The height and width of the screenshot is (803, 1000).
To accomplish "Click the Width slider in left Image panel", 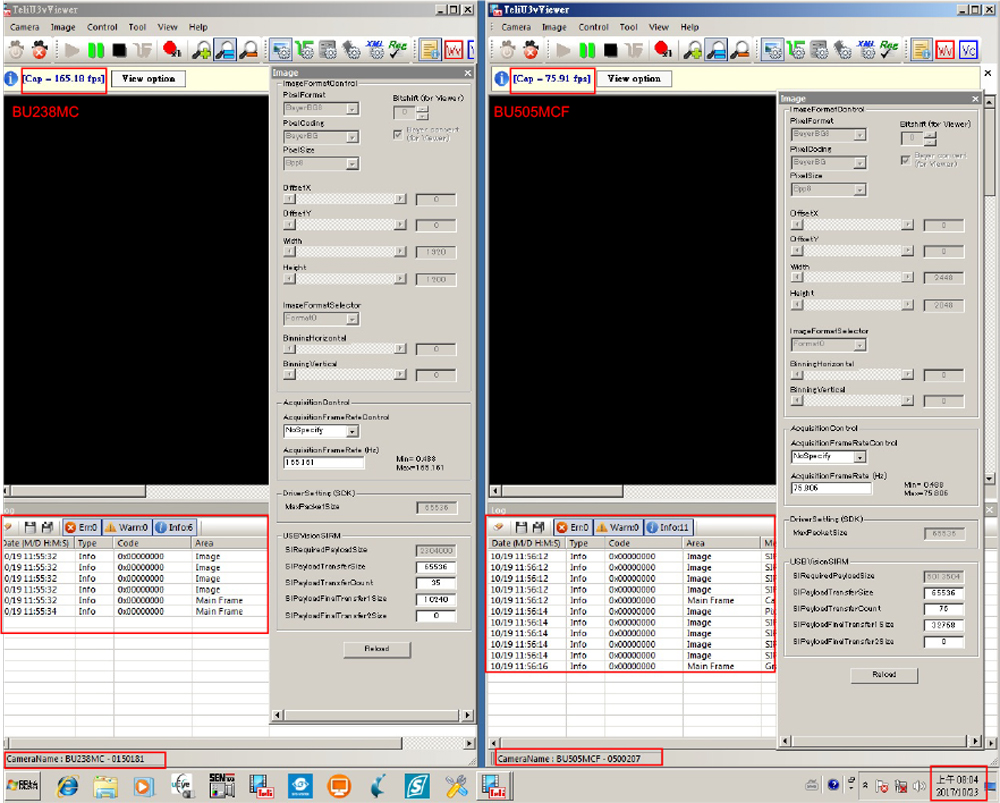I will coord(345,253).
